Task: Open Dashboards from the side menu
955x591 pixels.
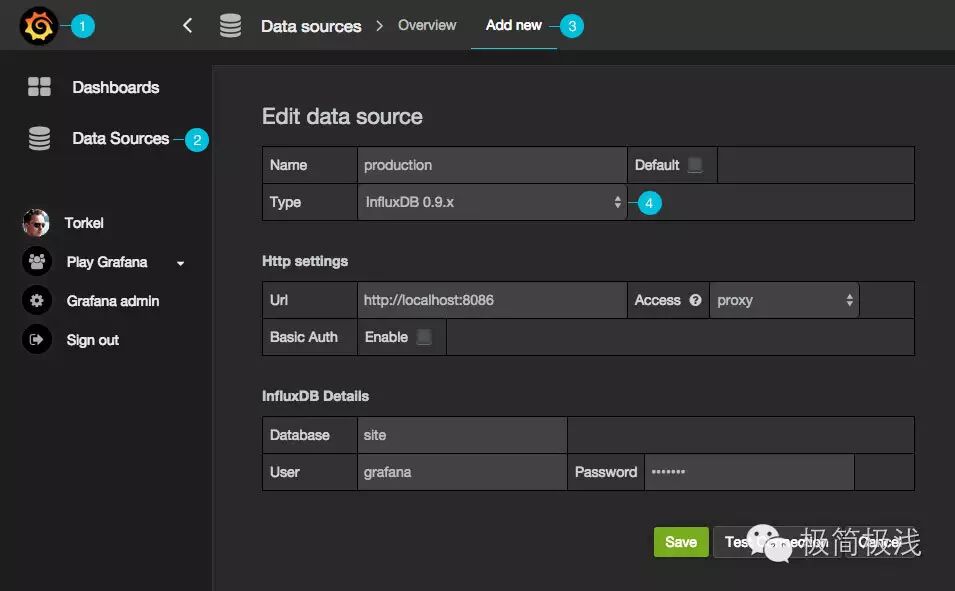Action: pos(115,87)
